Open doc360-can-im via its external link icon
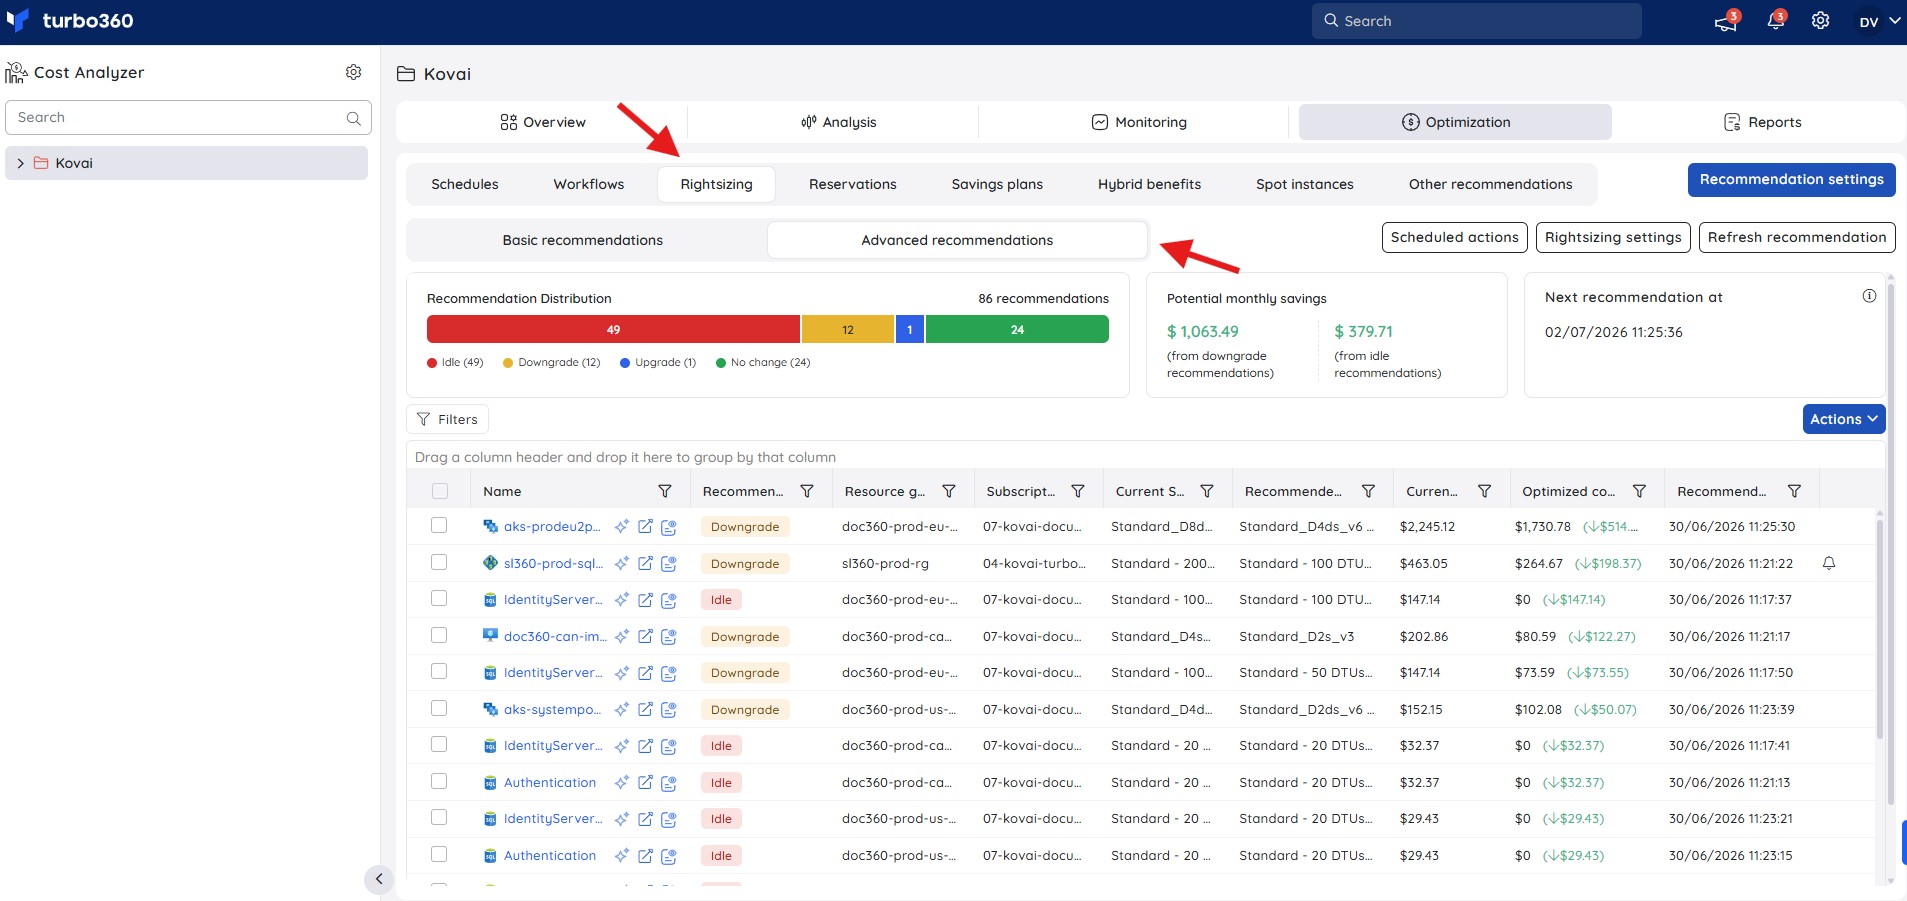This screenshot has height=901, width=1907. coord(645,636)
